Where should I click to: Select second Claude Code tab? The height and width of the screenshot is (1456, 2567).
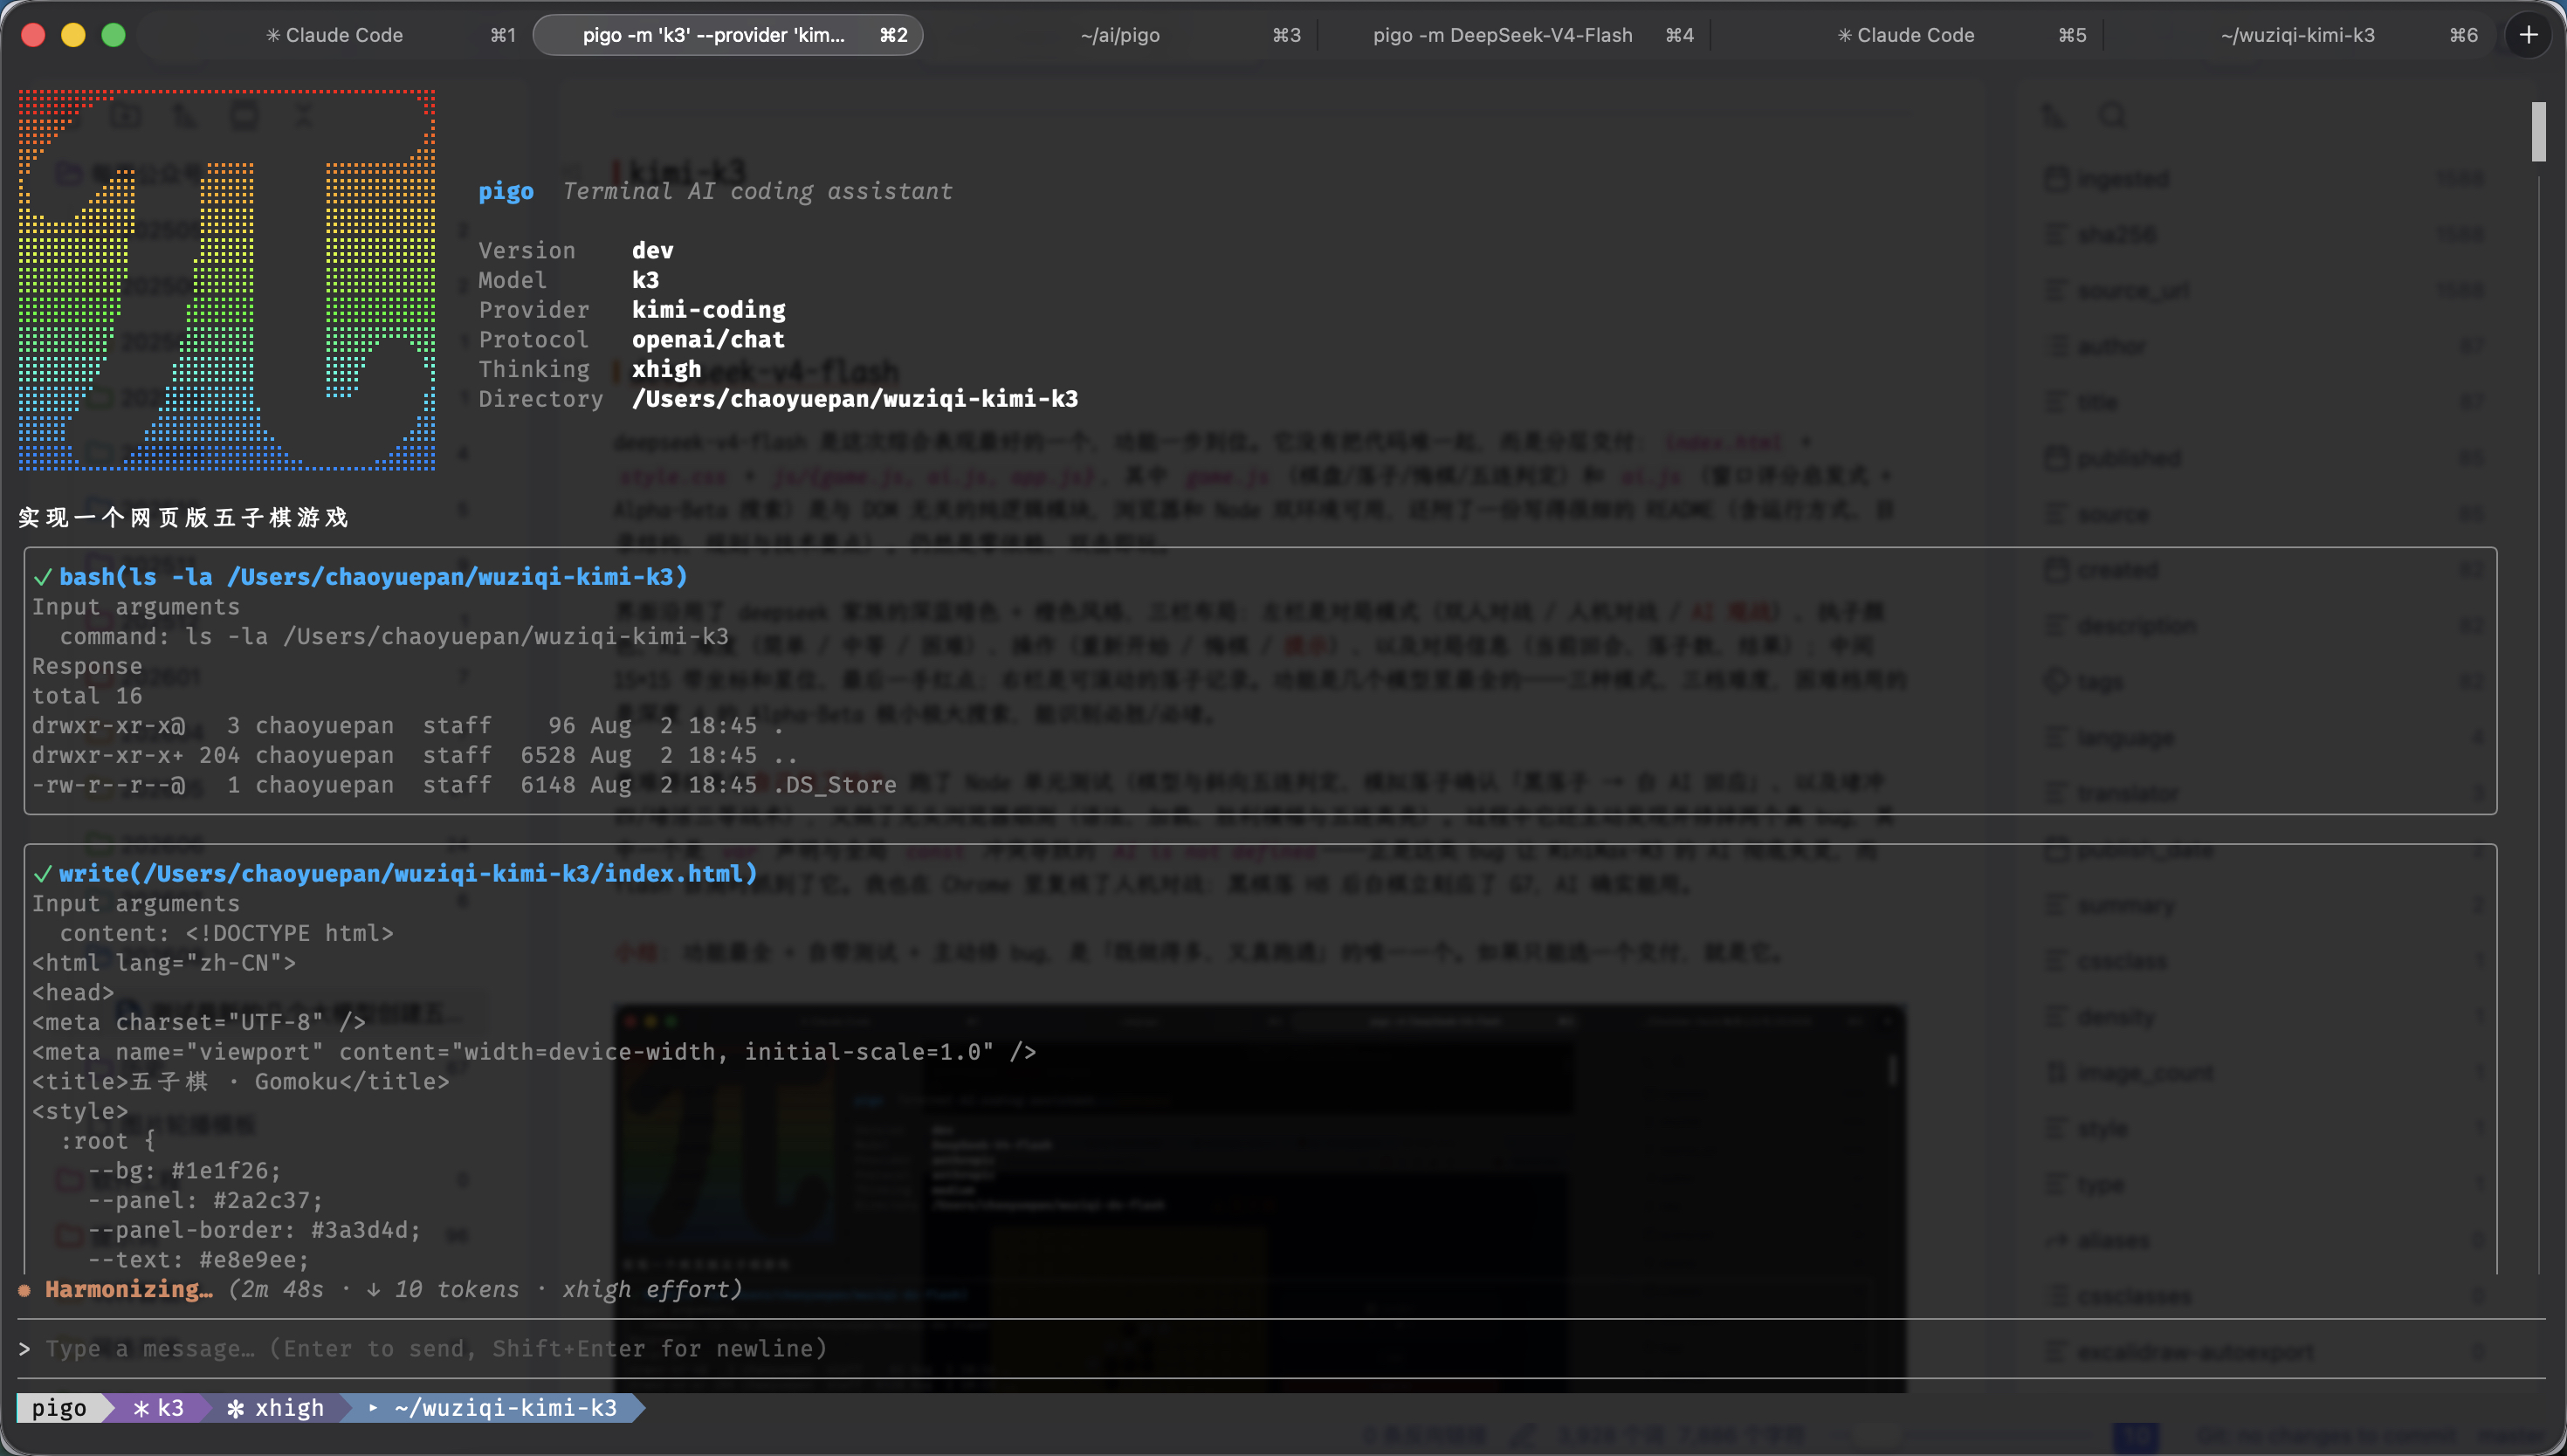1906,35
